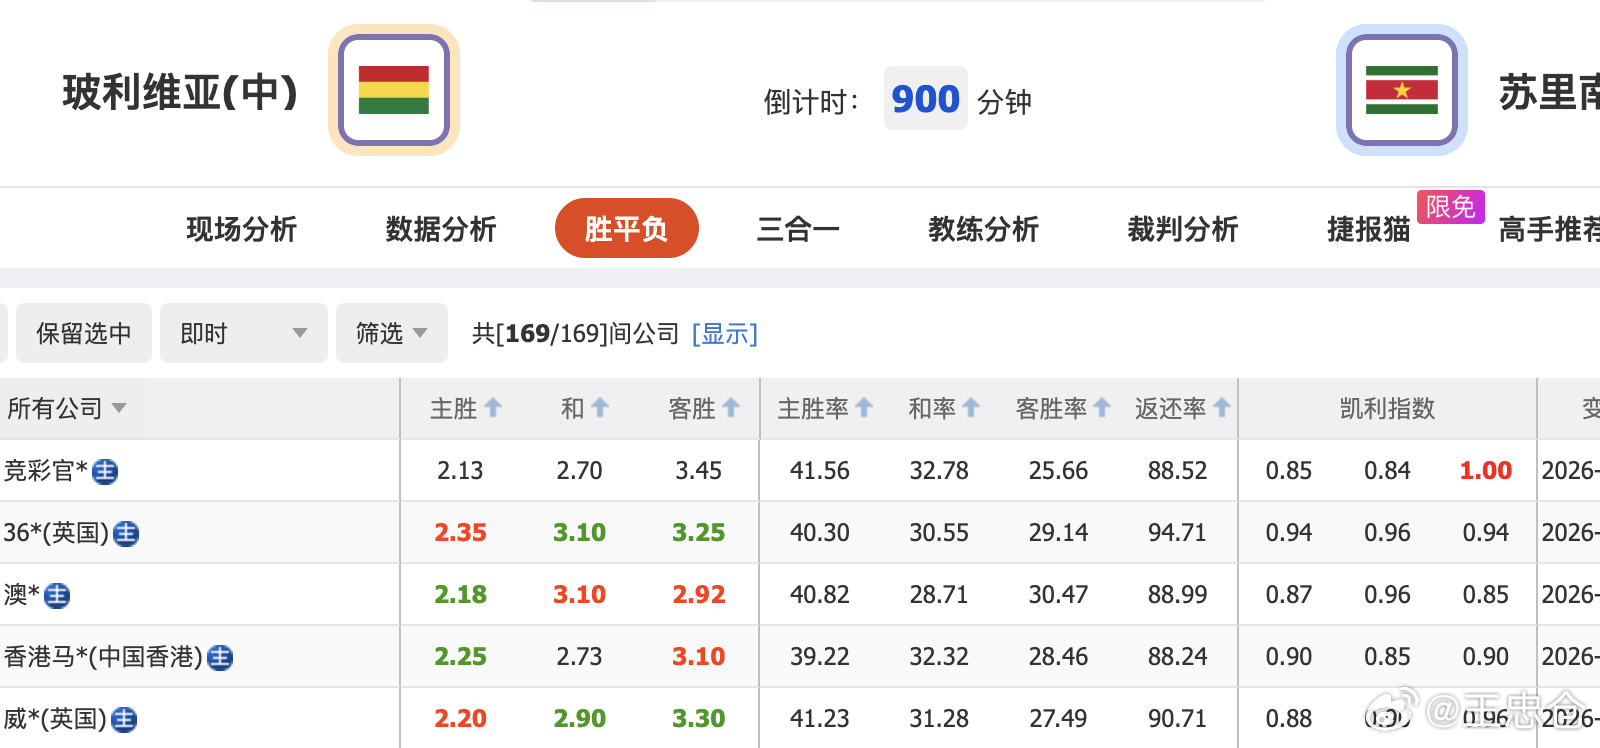Viewport: 1600px width, 748px height.
Task: Click team name 玻利维亚(中)
Action: (x=181, y=92)
